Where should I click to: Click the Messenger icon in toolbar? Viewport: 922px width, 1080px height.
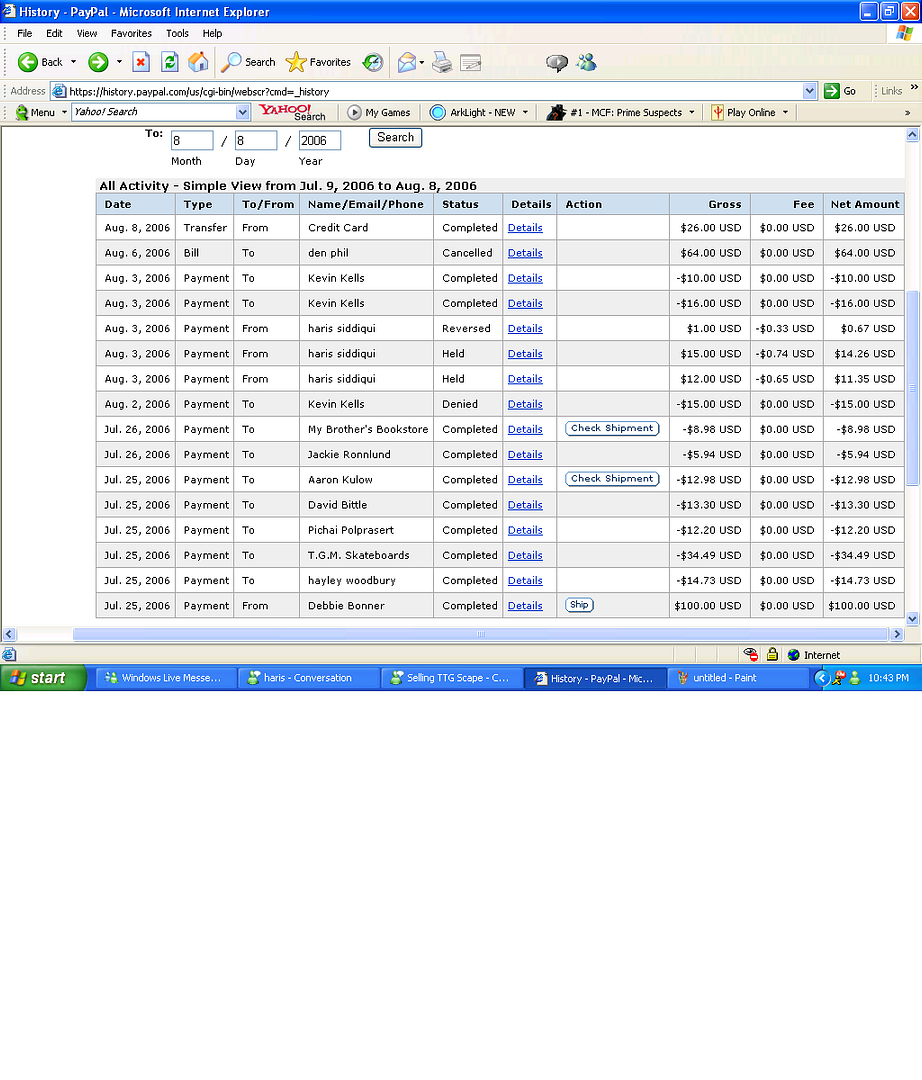pyautogui.click(x=586, y=62)
